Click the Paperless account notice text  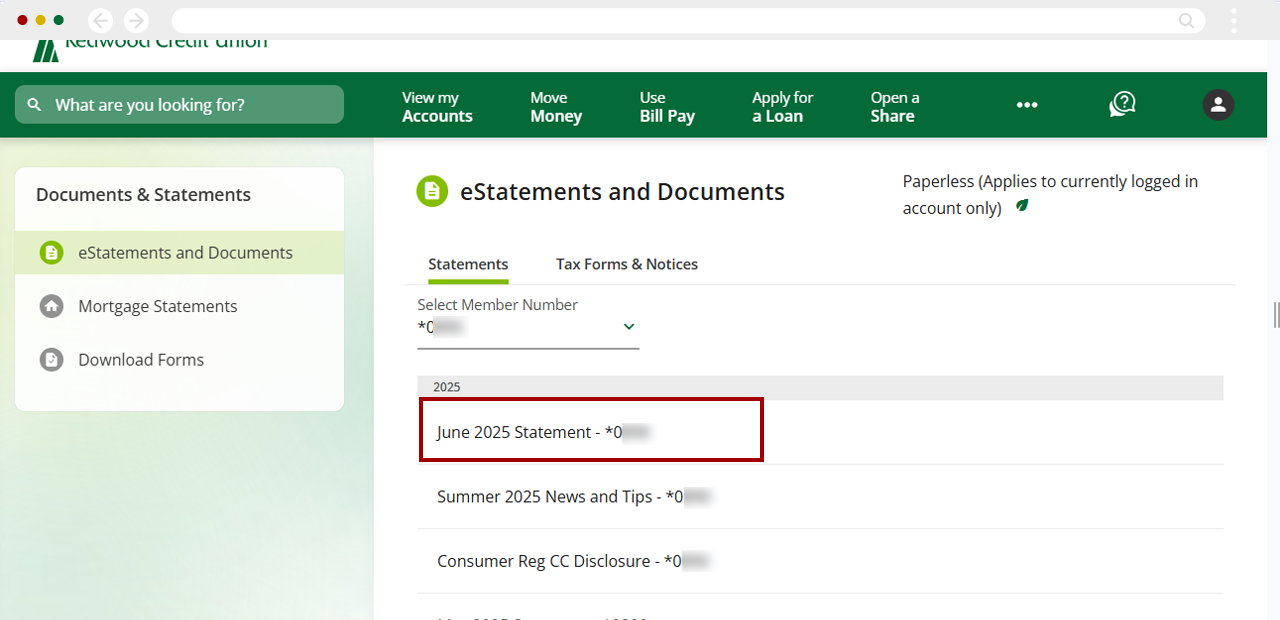point(1050,194)
